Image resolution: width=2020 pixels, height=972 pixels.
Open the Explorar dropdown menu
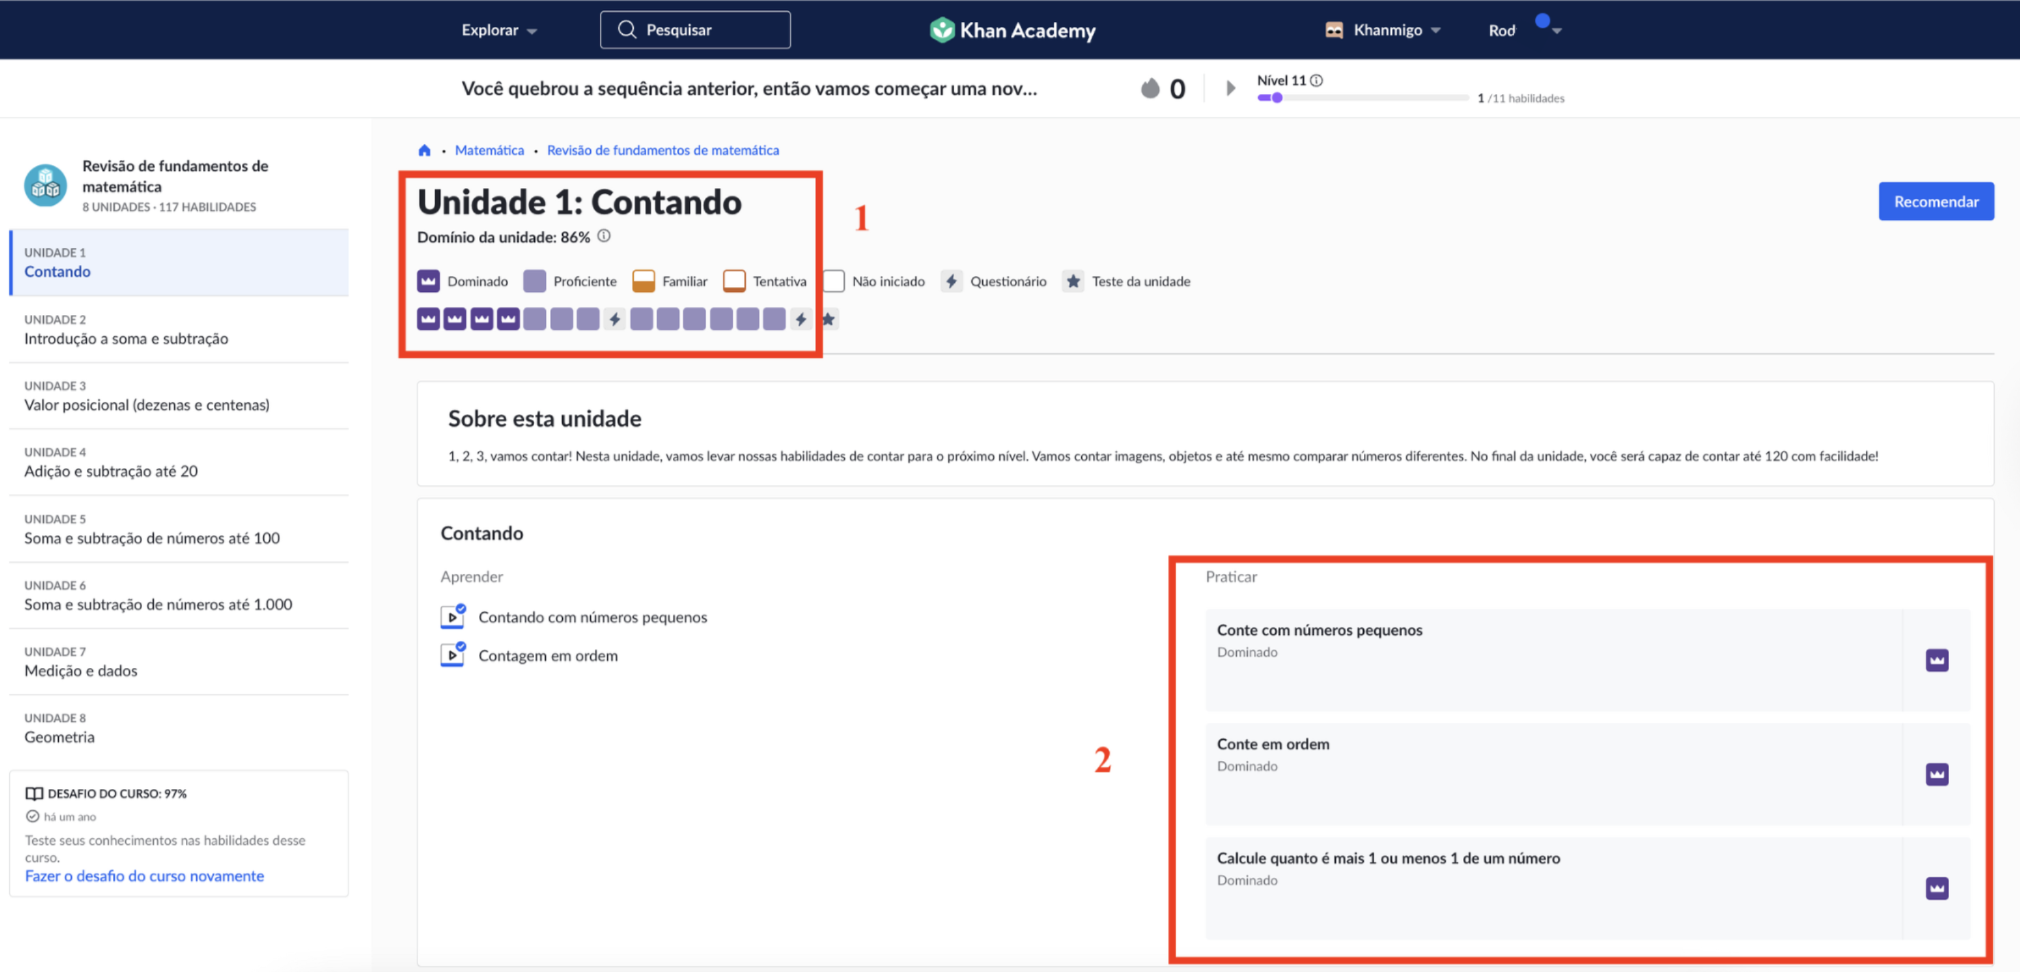coord(499,30)
